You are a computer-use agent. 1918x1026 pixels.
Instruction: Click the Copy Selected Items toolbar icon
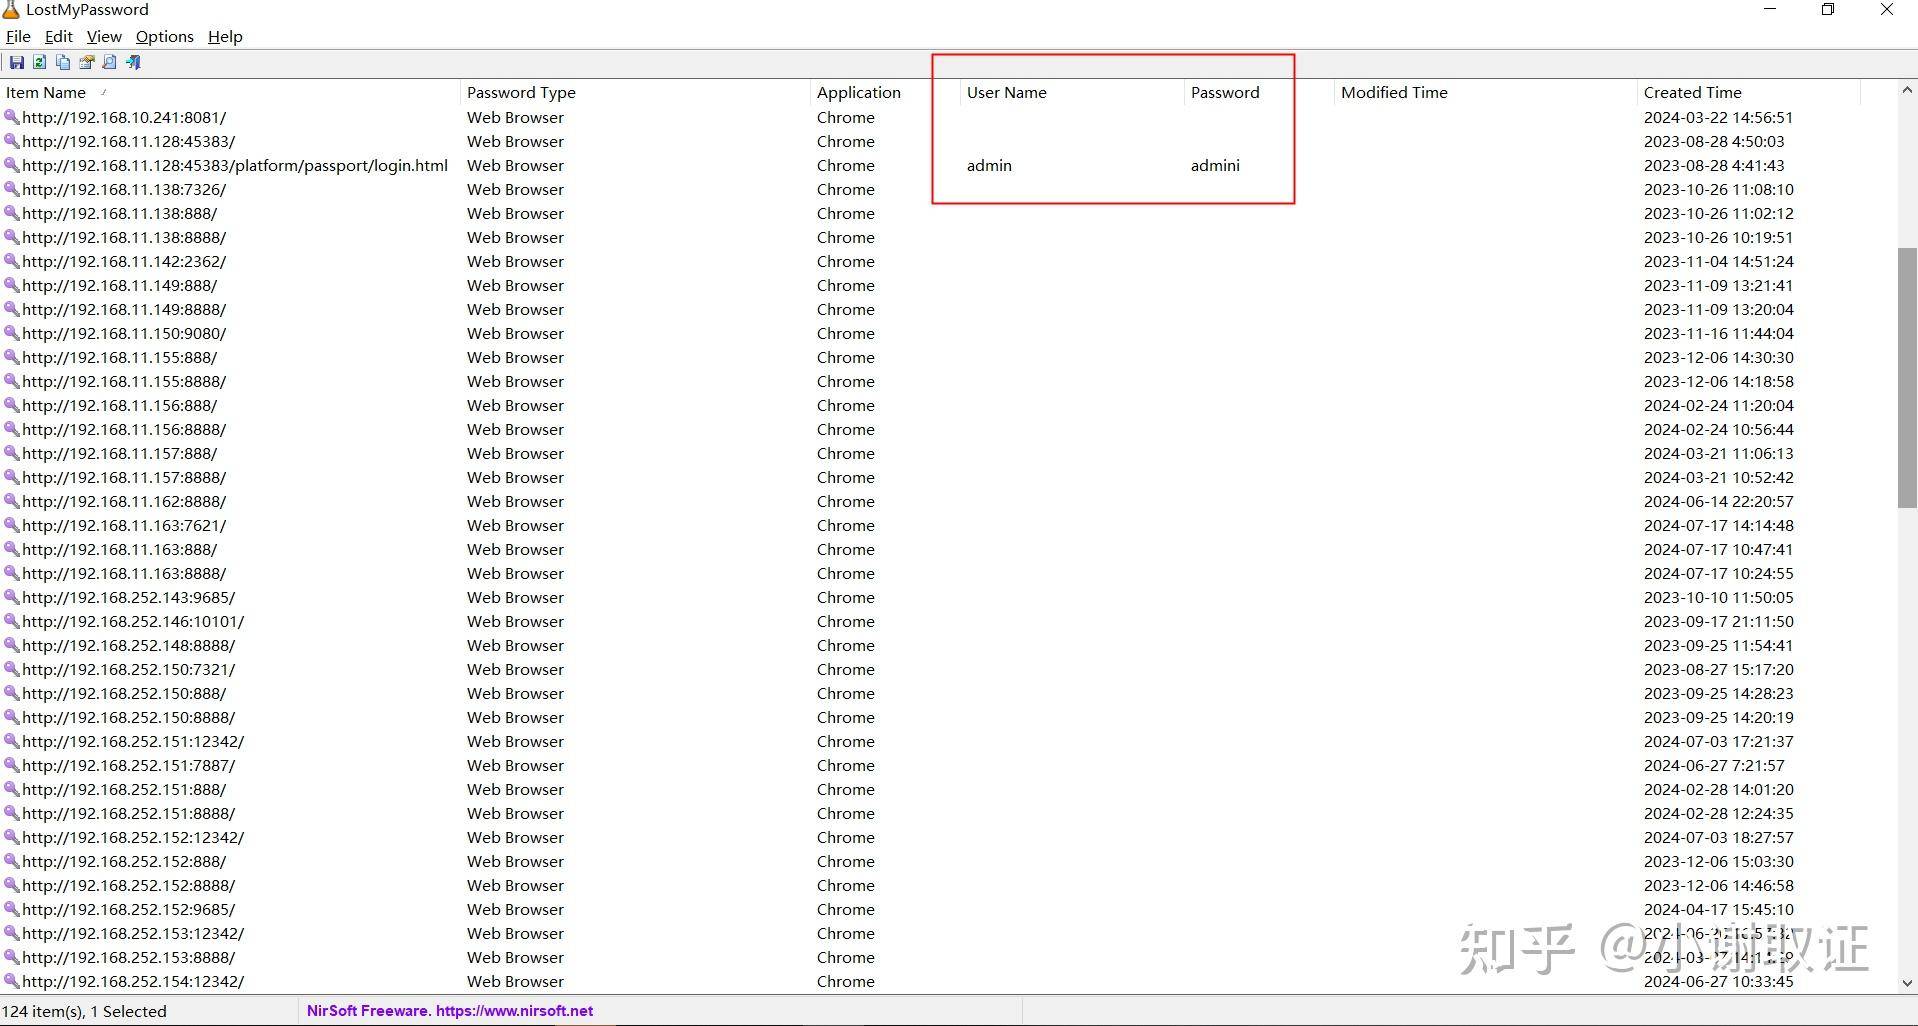[x=63, y=62]
